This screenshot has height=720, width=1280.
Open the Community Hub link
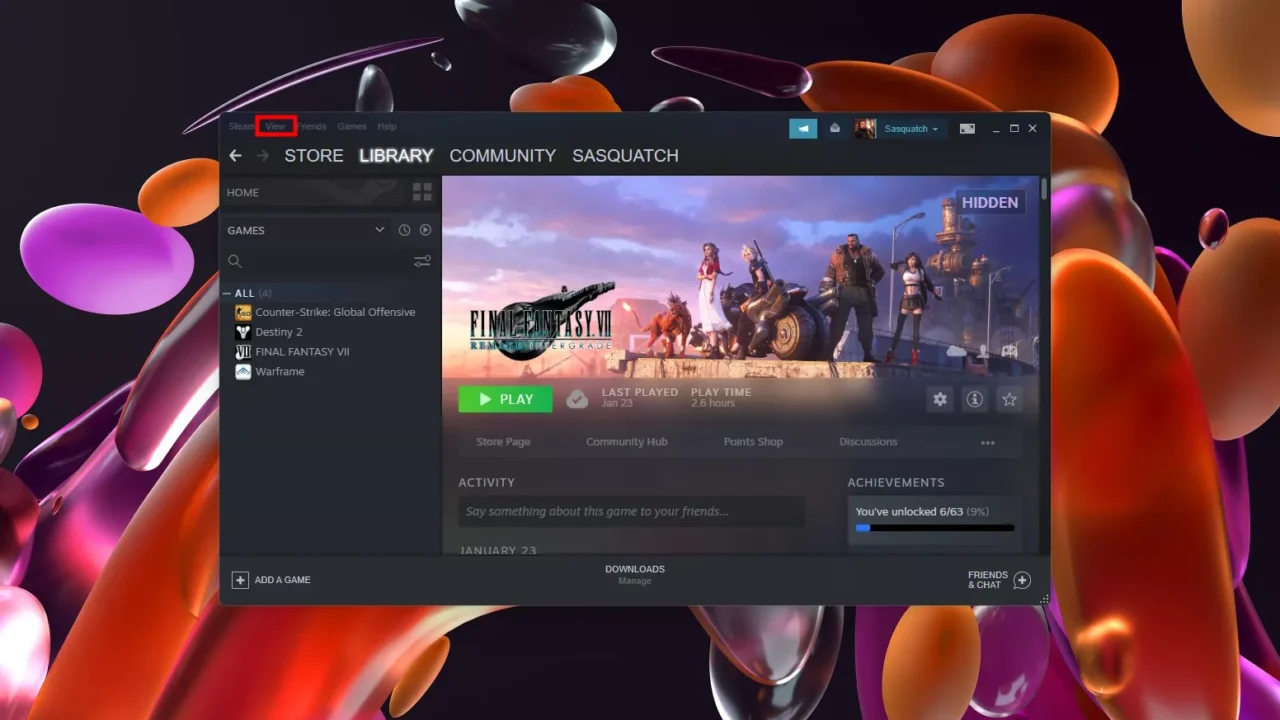point(627,442)
